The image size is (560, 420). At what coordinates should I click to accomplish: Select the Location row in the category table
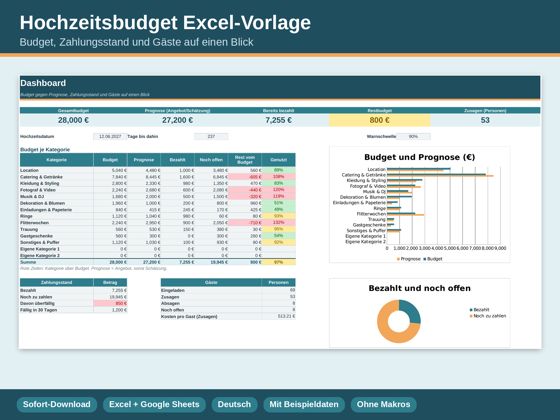click(x=158, y=170)
